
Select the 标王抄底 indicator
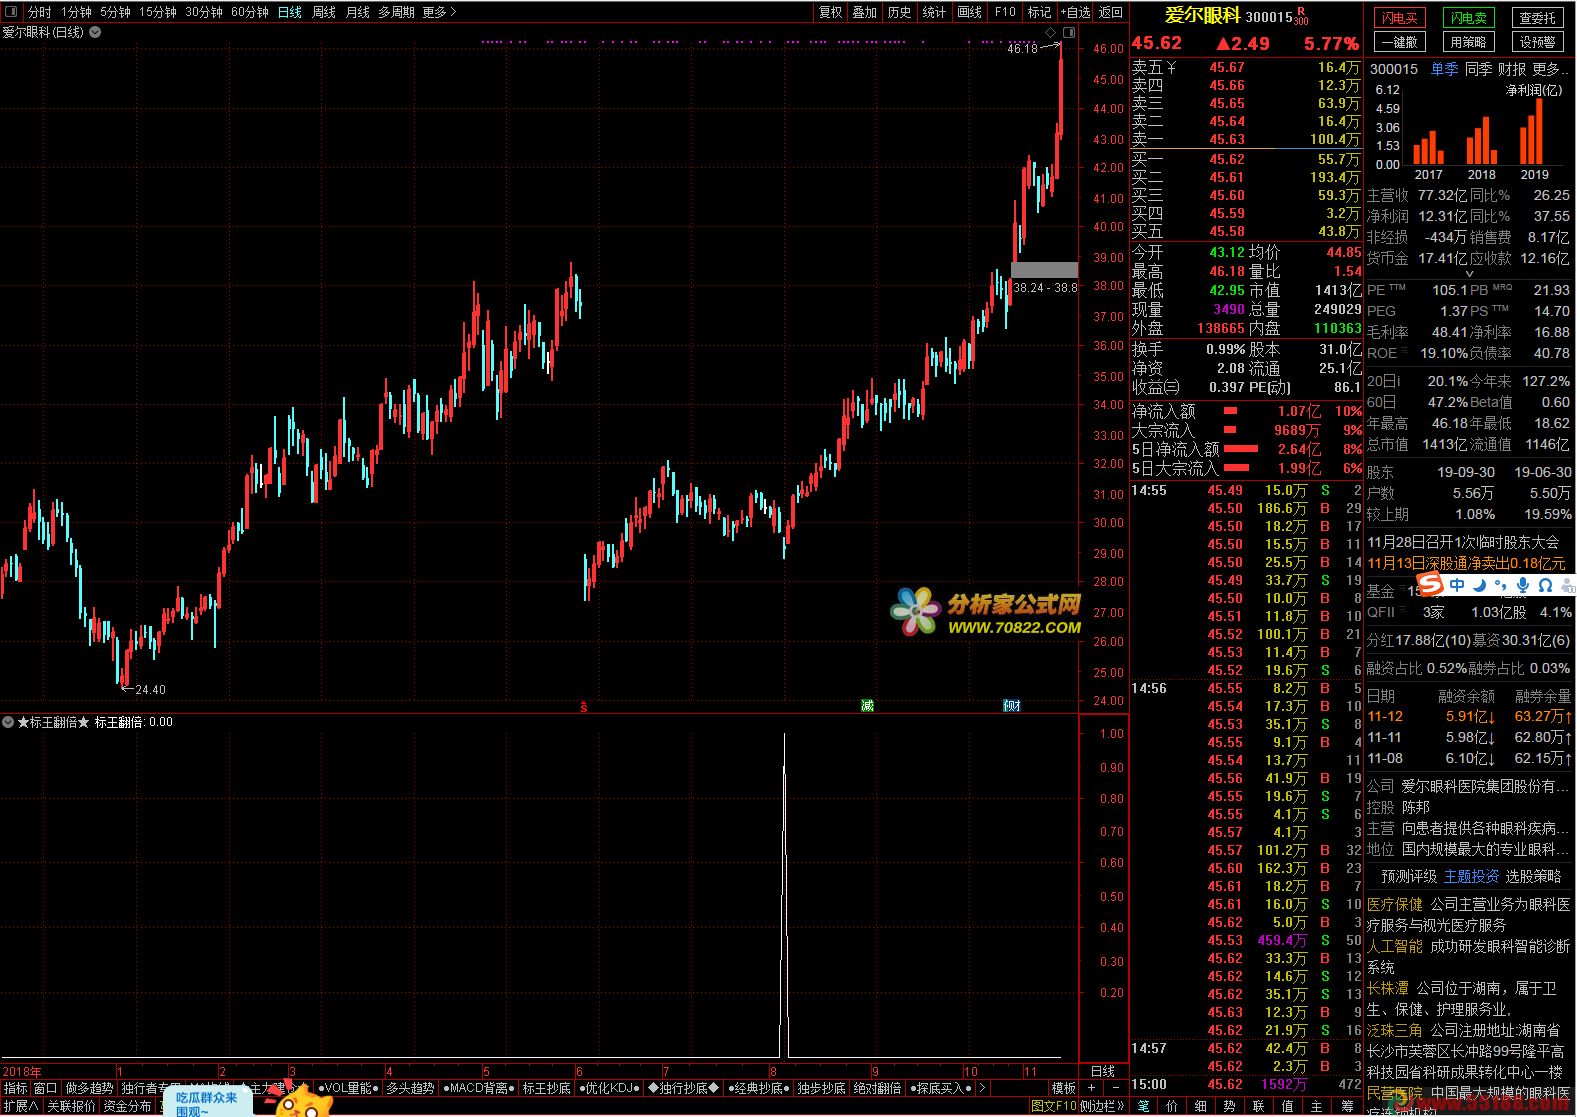(x=547, y=1088)
